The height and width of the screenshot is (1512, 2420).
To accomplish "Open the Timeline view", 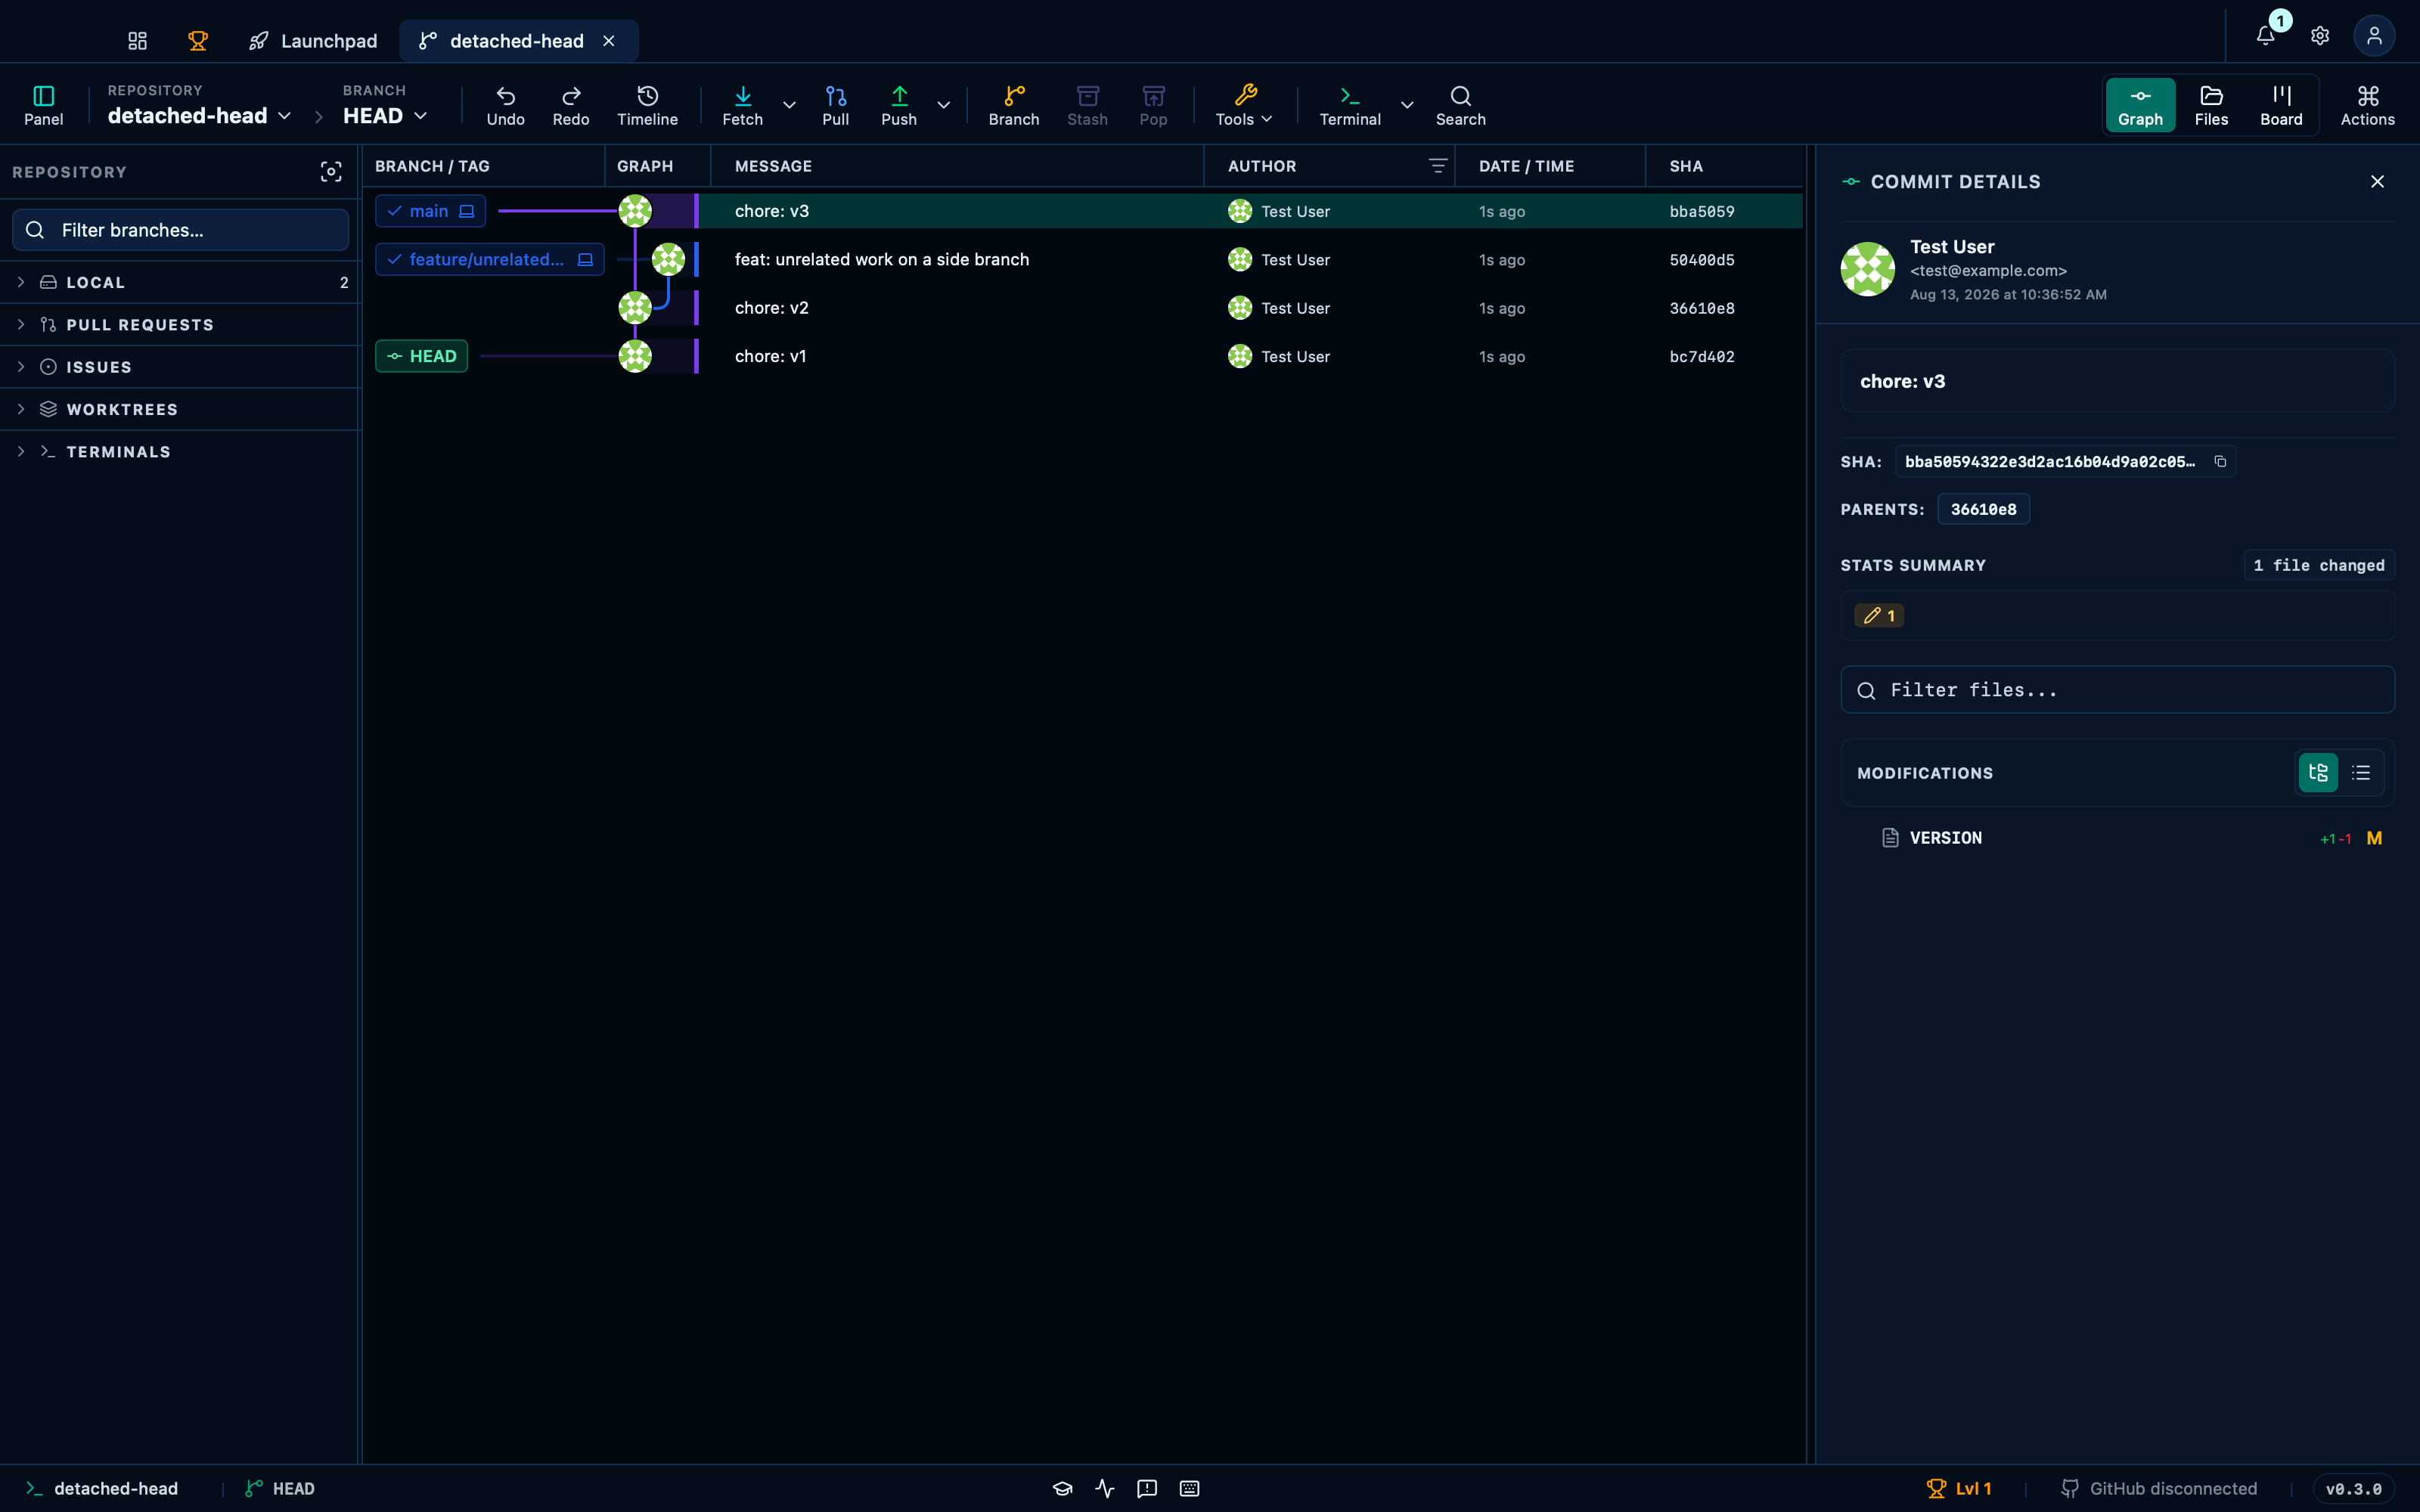I will (647, 105).
